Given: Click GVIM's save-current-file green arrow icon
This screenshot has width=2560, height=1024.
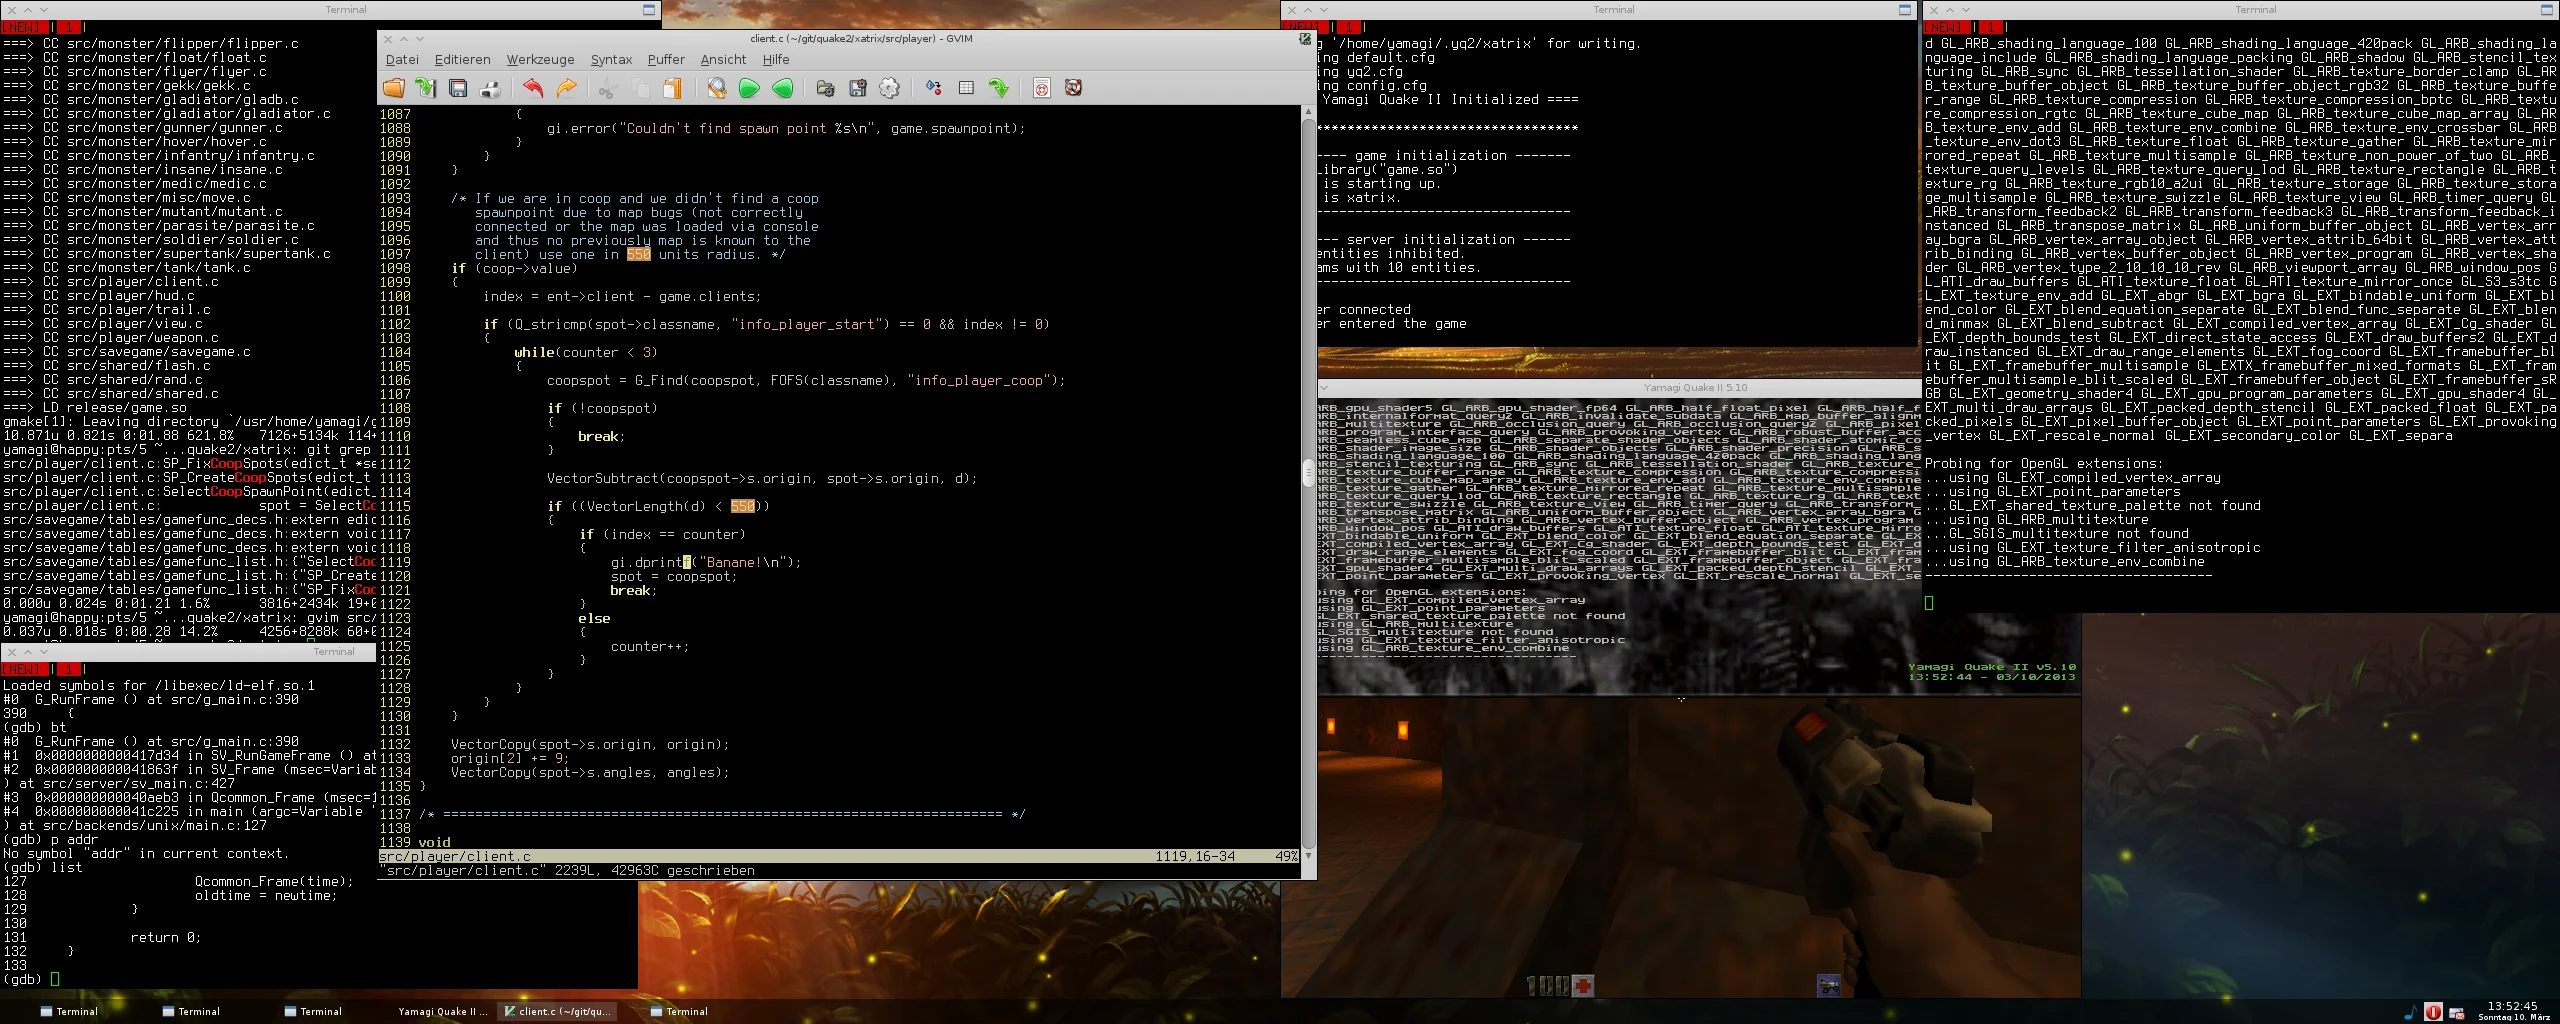Looking at the screenshot, I should (x=426, y=88).
